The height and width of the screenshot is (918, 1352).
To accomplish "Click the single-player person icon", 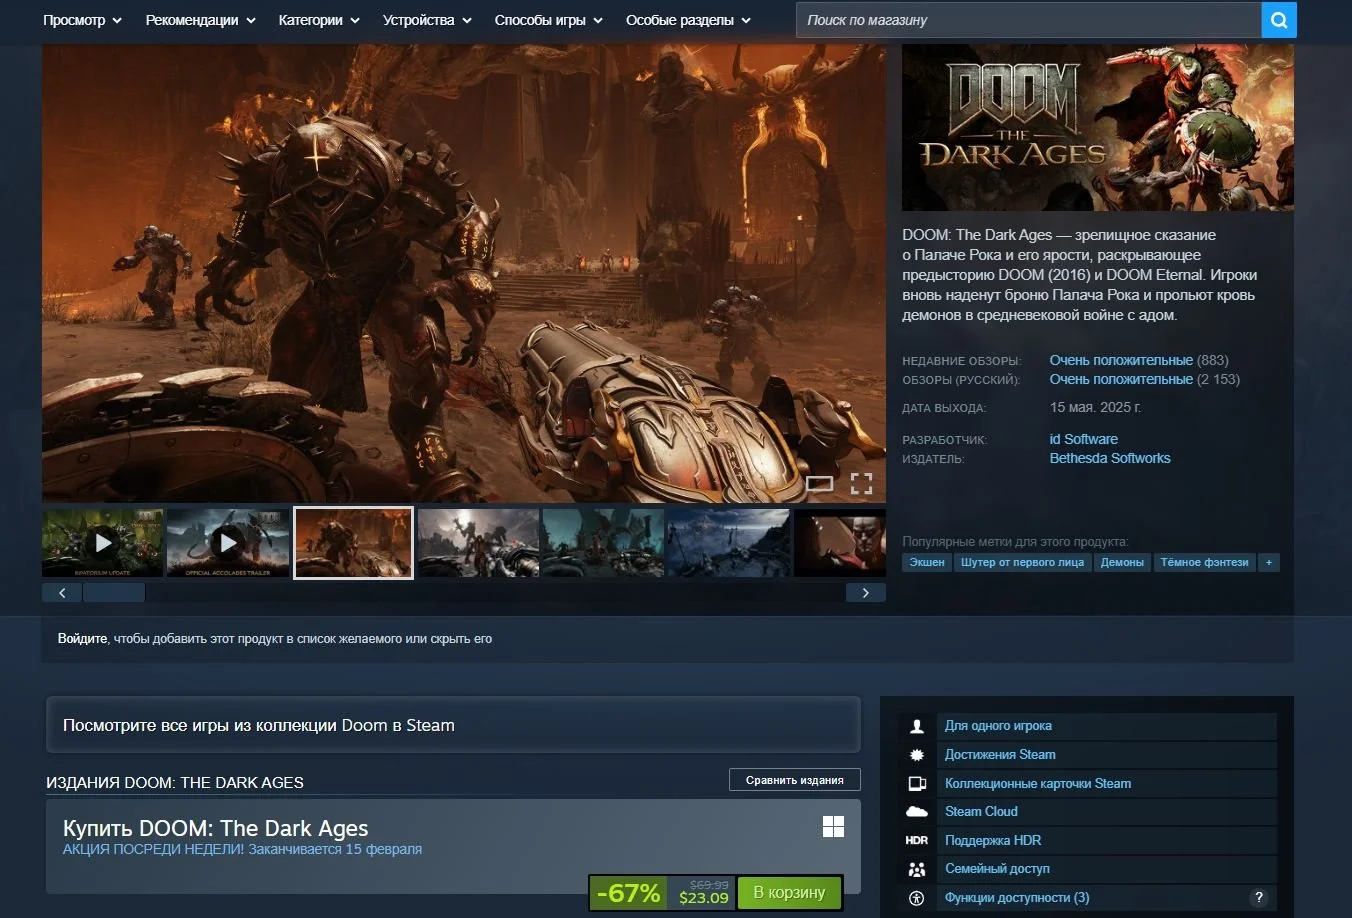I will coord(916,726).
